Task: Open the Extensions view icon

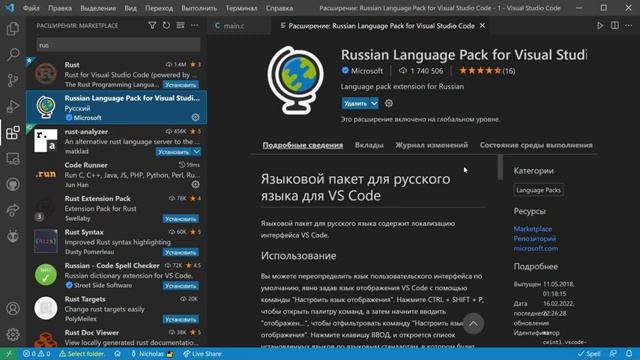Action: coord(13,133)
